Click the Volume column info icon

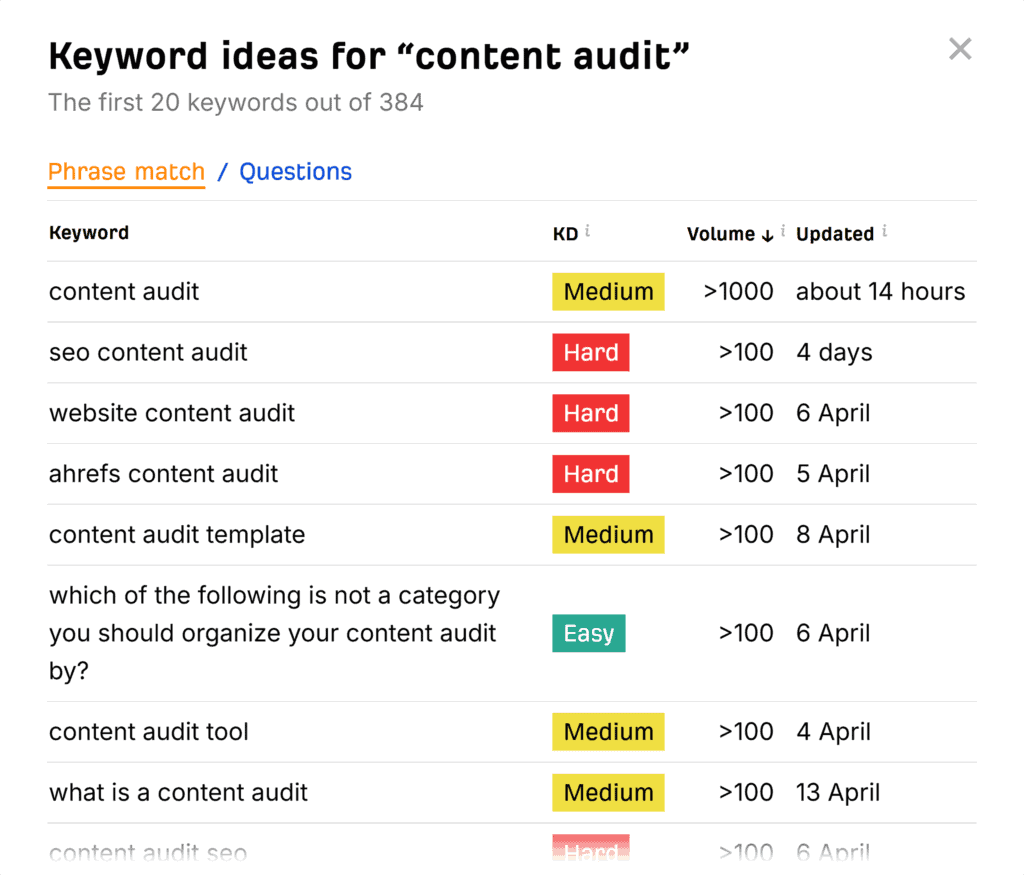(x=782, y=231)
